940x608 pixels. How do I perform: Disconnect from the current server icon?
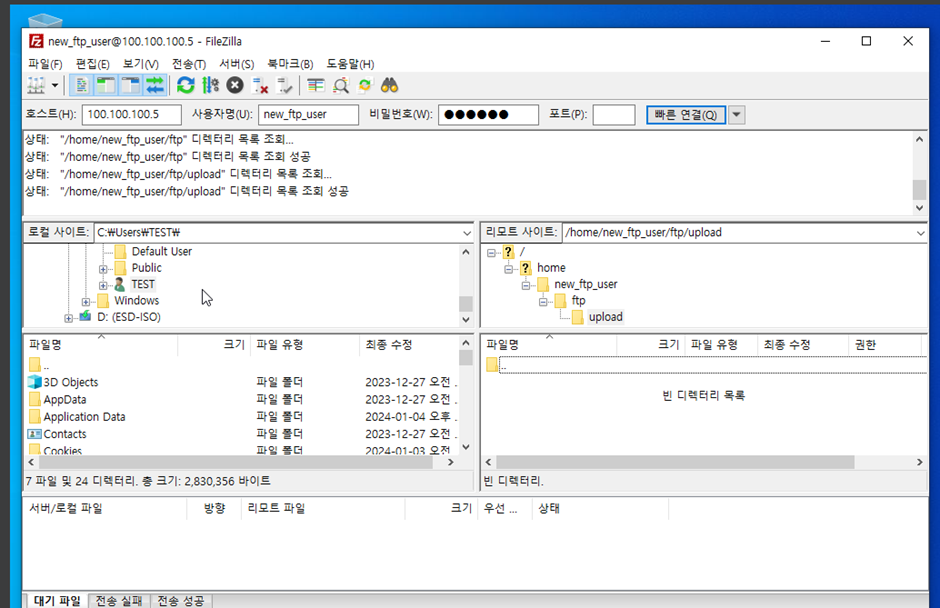click(260, 86)
